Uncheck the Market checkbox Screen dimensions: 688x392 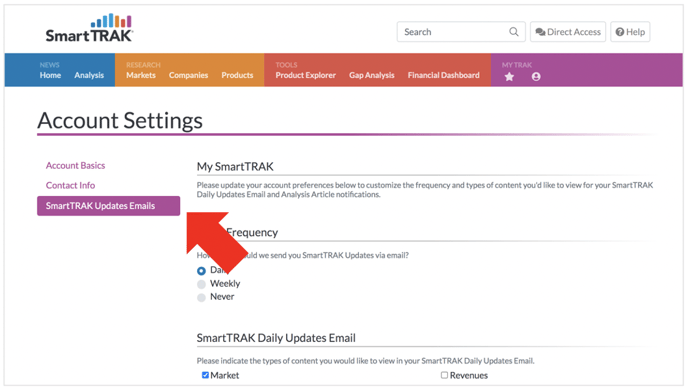pos(205,375)
